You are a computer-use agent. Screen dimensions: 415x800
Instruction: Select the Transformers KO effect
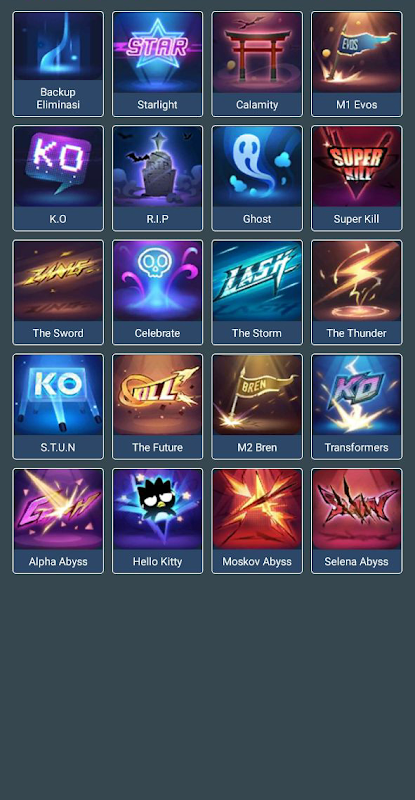[357, 407]
